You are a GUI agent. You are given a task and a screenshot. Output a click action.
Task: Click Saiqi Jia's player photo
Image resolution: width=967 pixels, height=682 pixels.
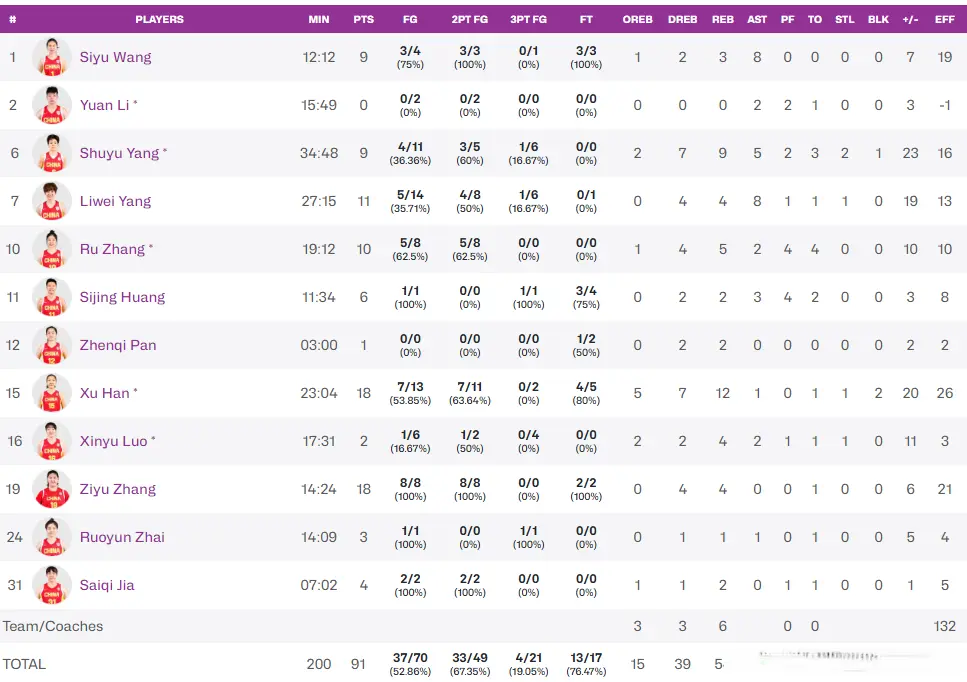(51, 585)
